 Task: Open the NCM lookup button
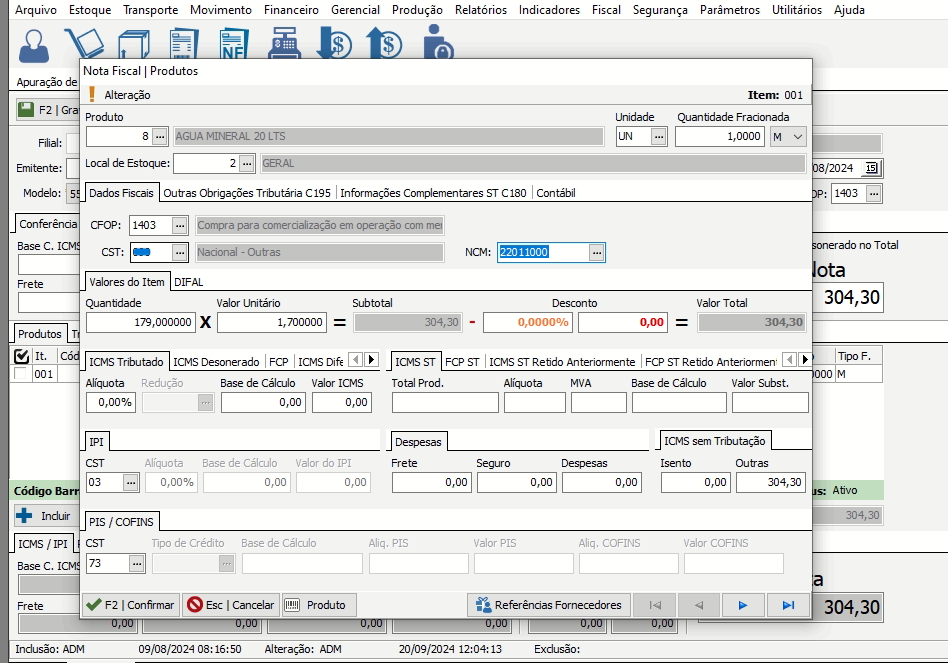(x=596, y=253)
